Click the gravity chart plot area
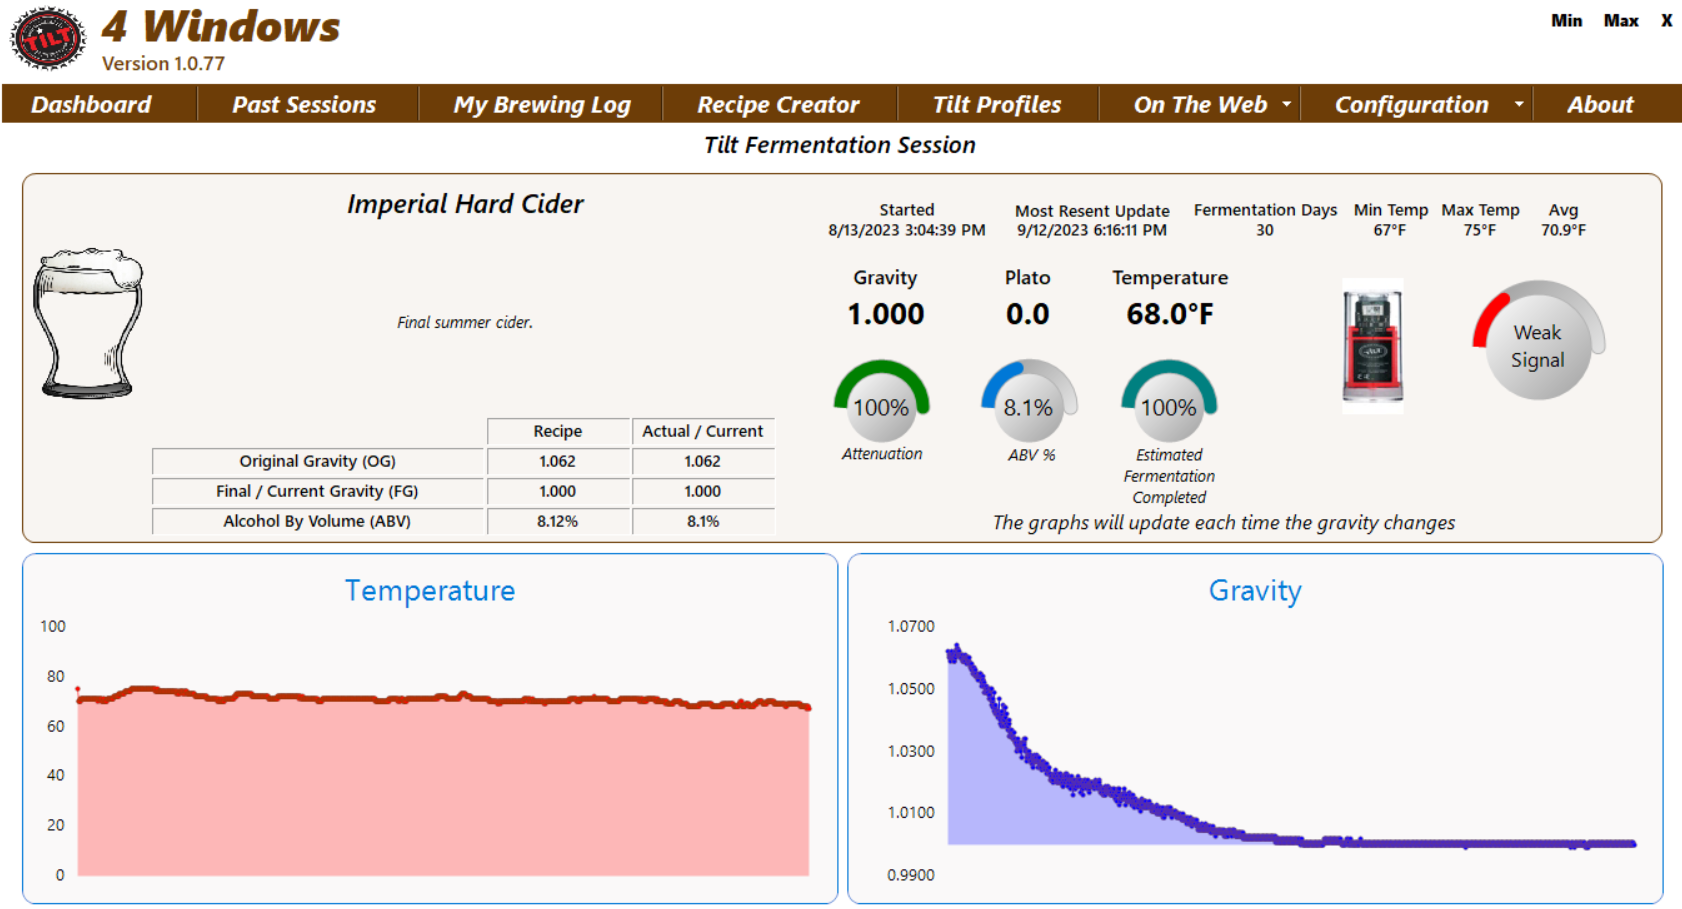This screenshot has height=909, width=1682. (1290, 750)
